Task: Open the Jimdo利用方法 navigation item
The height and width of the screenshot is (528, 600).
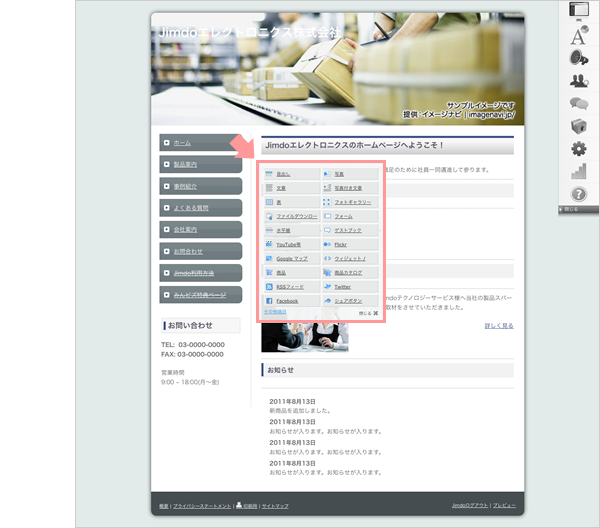Action: click(201, 273)
